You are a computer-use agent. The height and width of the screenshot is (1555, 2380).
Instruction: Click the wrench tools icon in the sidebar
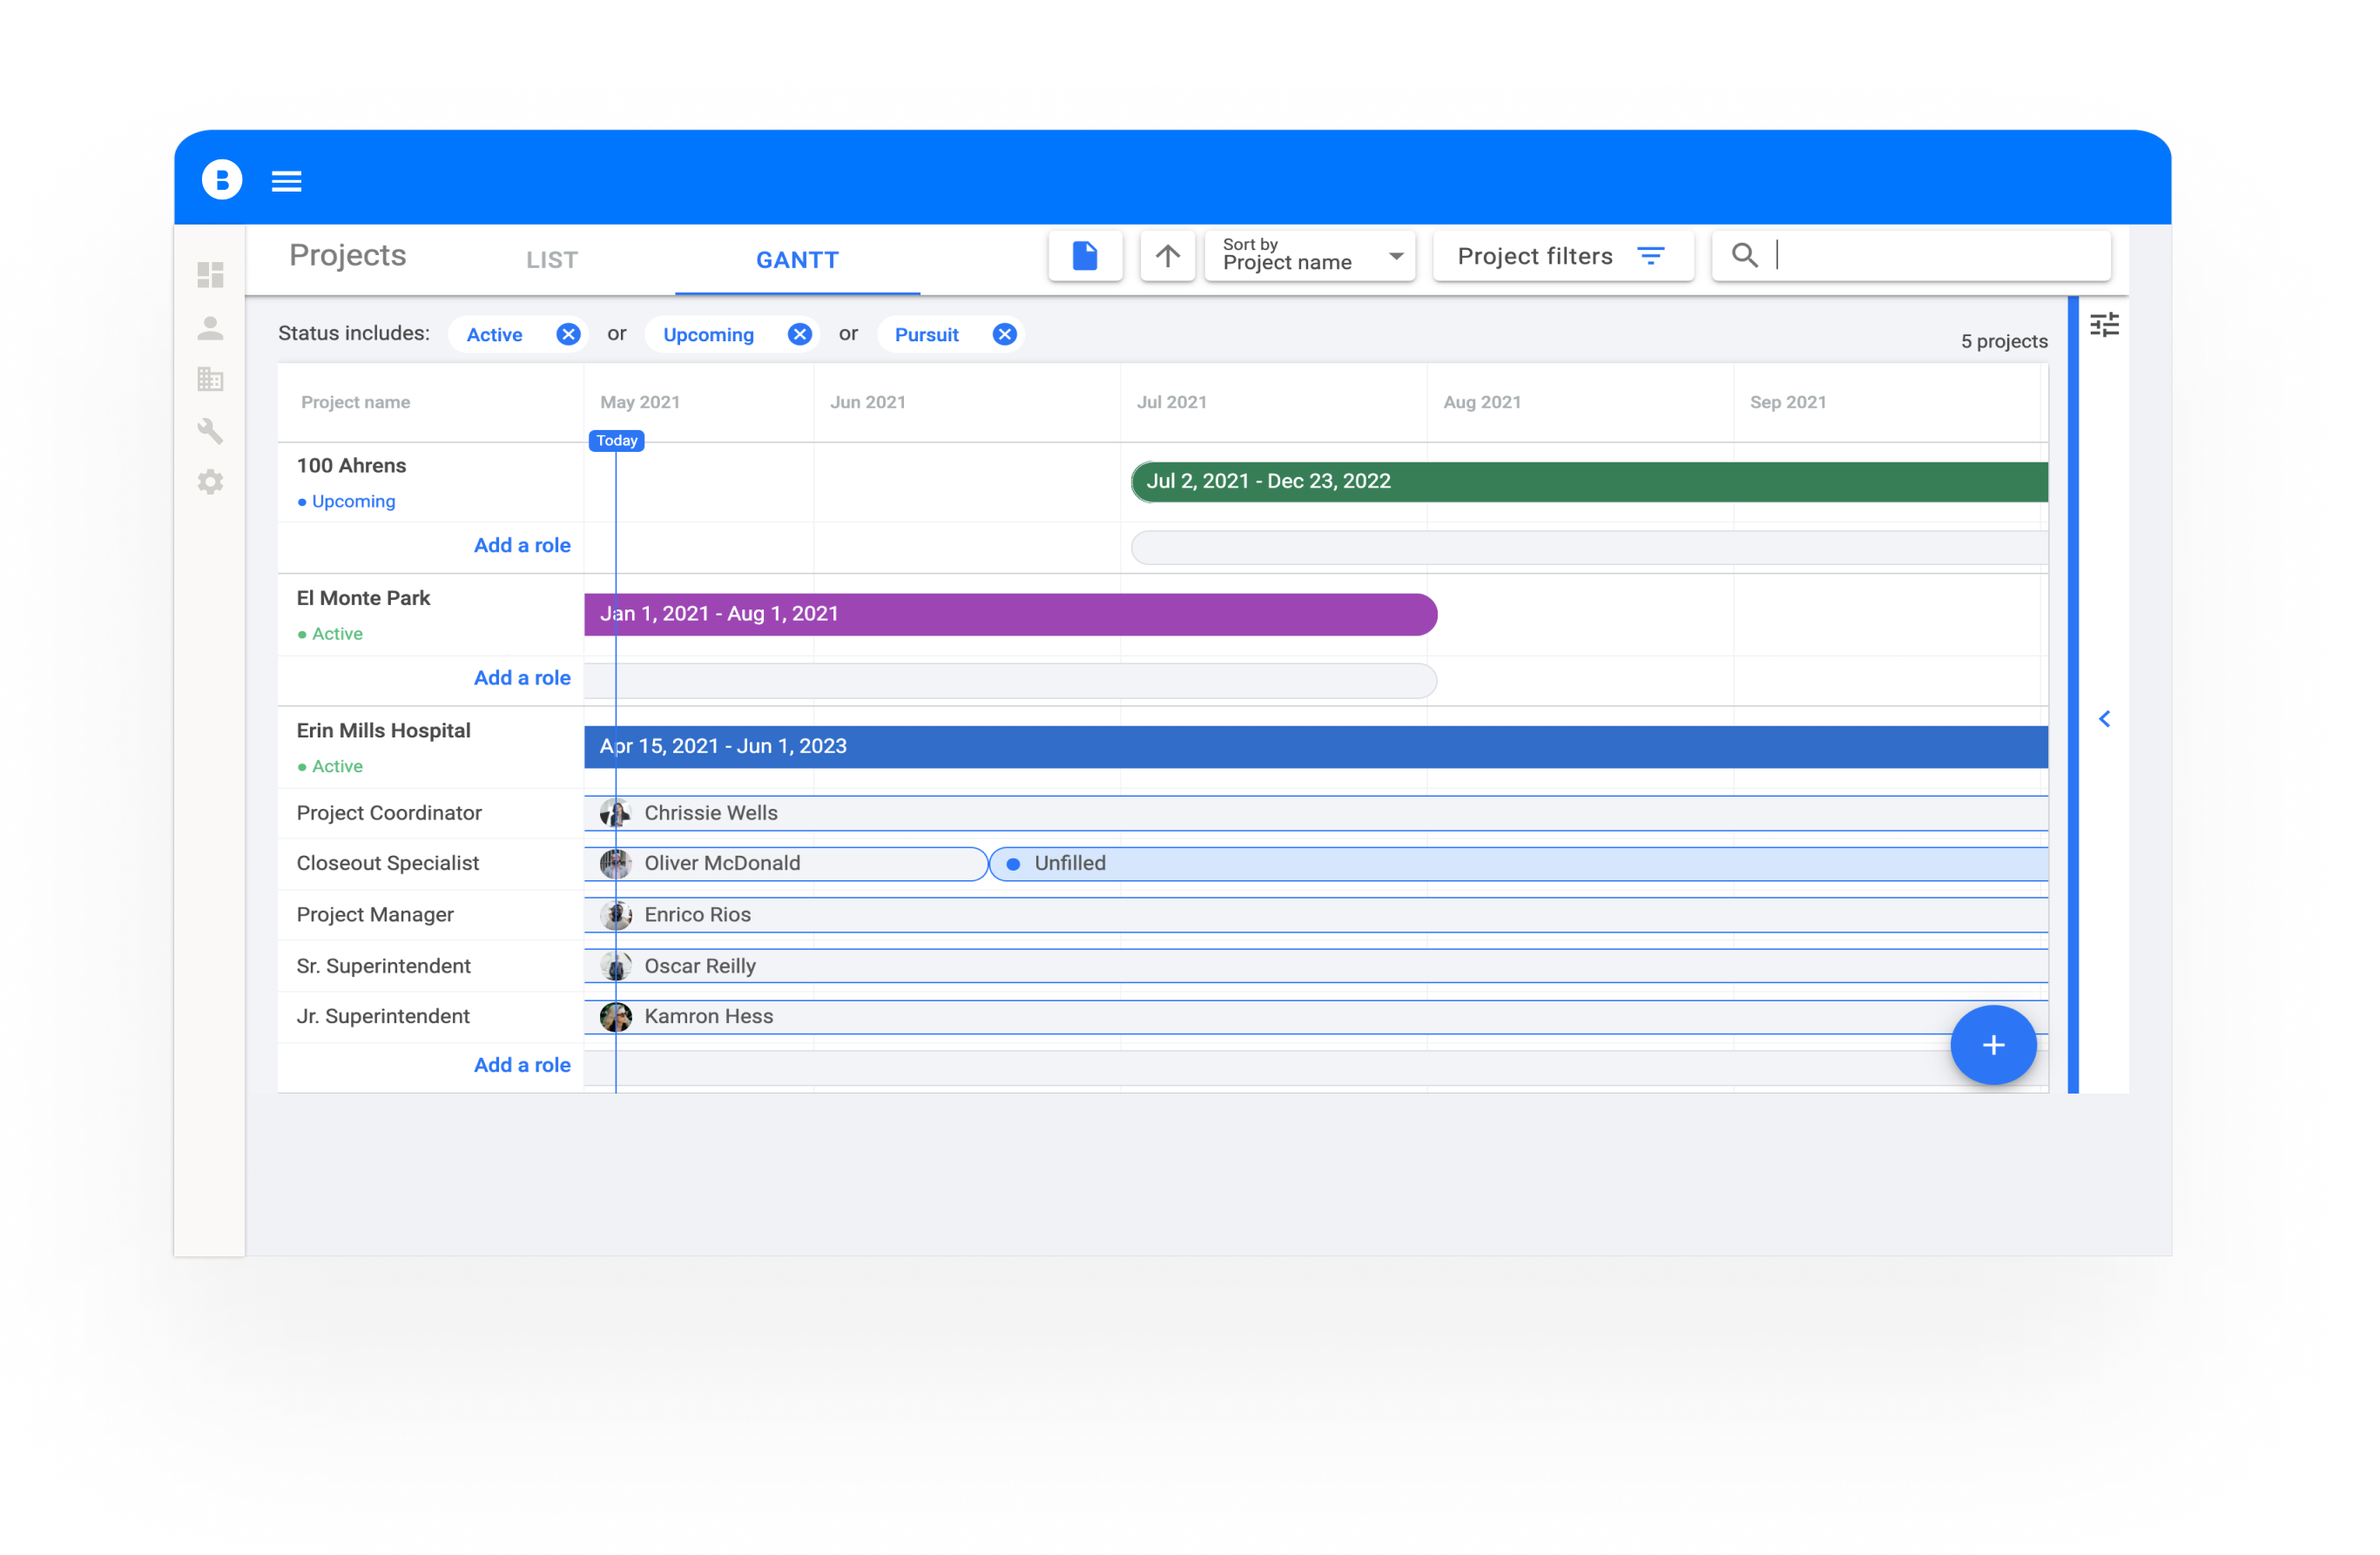click(211, 431)
